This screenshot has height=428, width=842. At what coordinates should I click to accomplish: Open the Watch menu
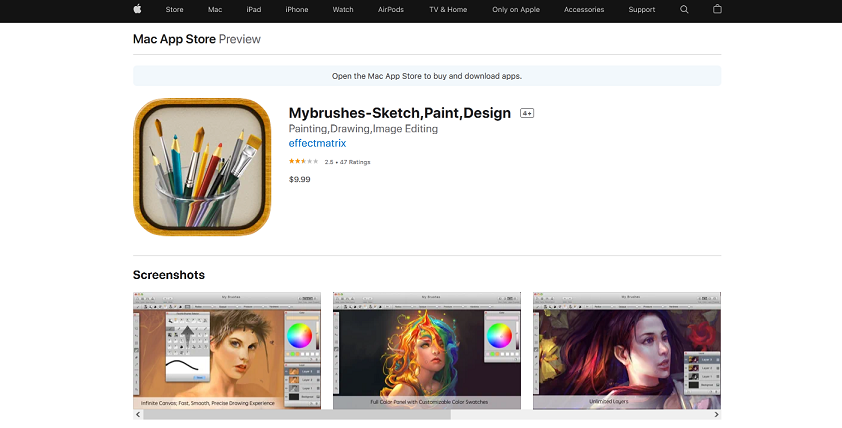343,10
